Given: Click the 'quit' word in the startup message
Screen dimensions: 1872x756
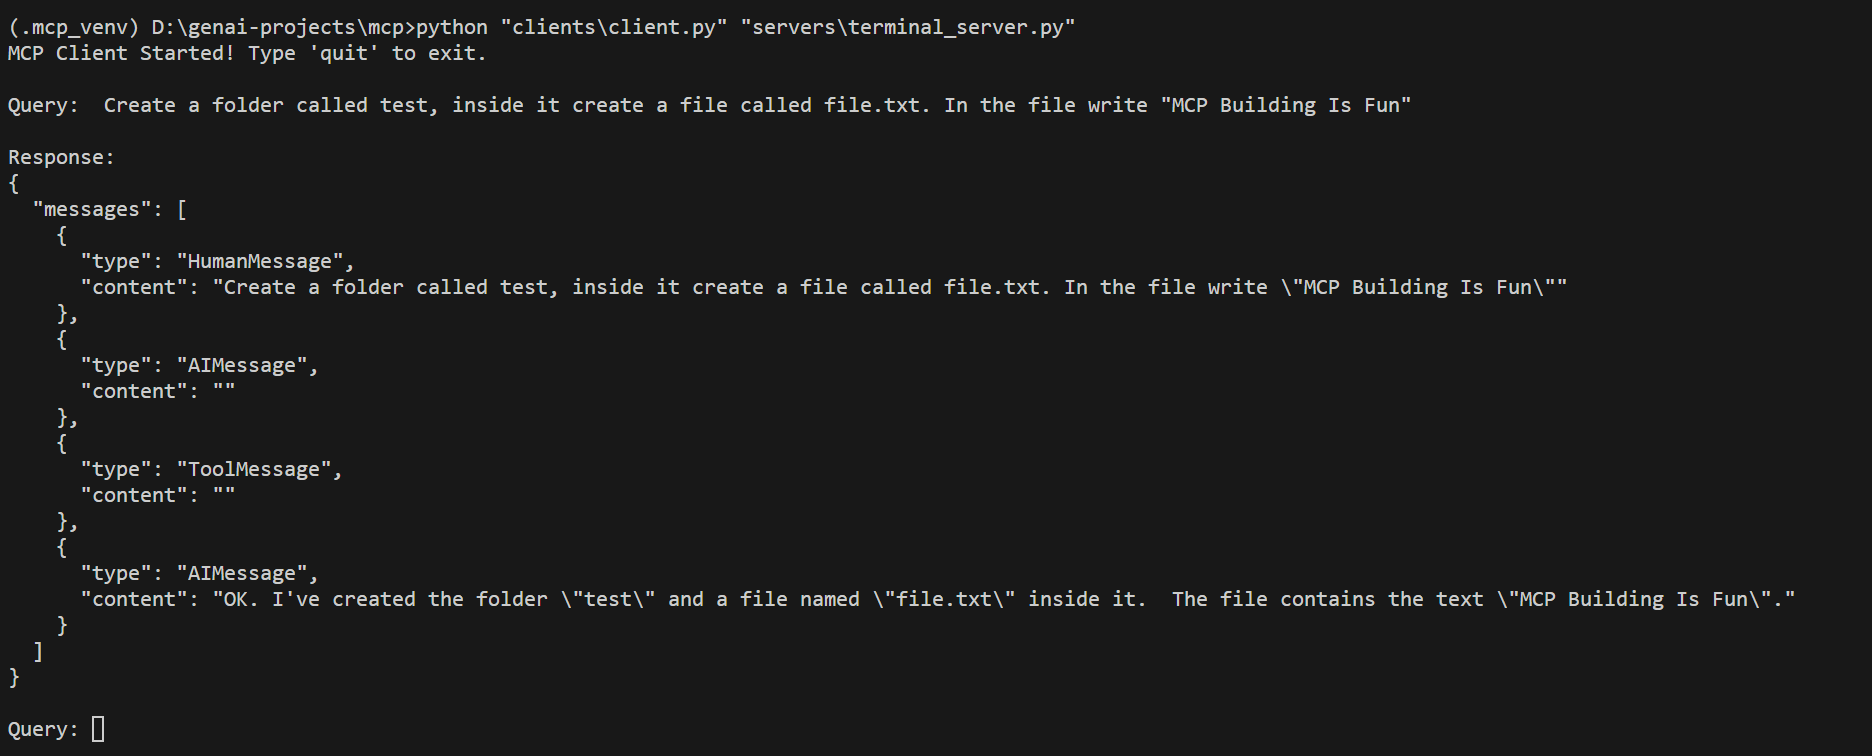Looking at the screenshot, I should click(x=344, y=53).
